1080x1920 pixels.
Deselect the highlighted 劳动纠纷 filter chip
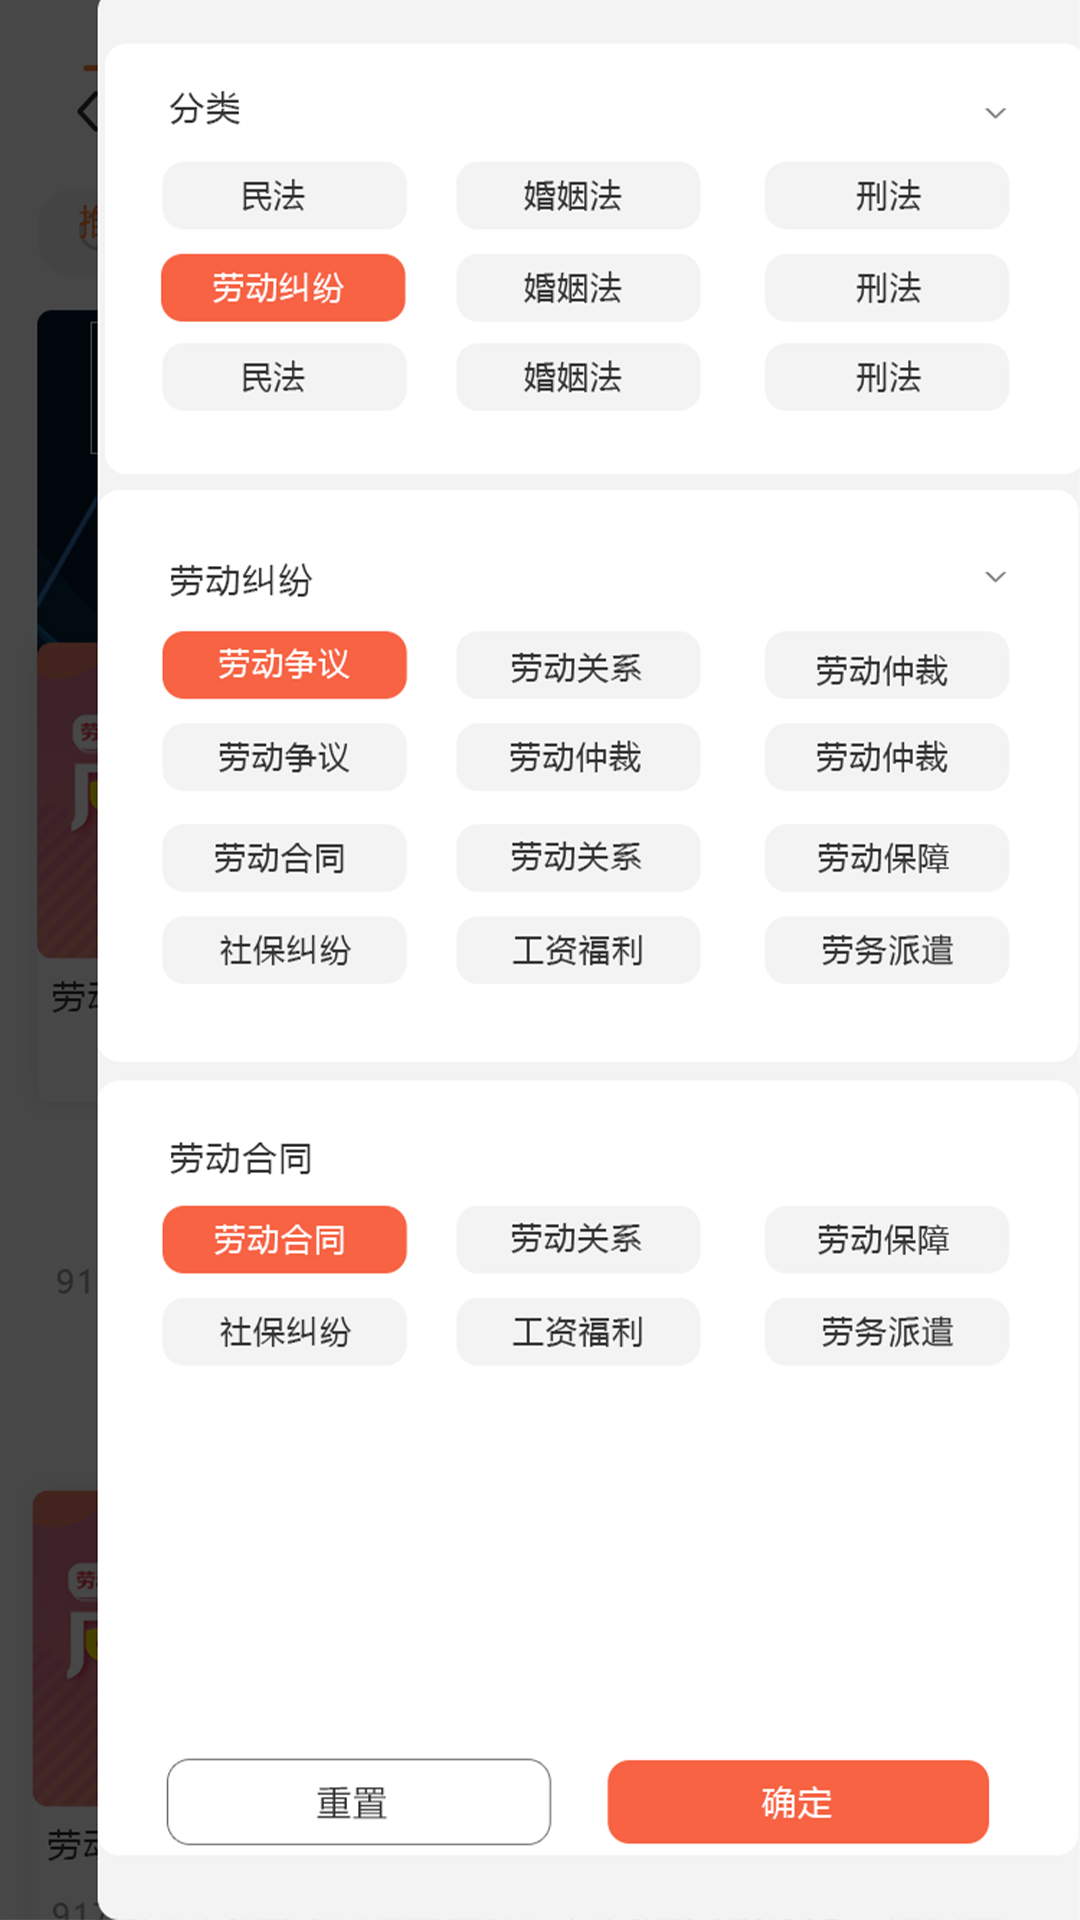[x=283, y=287]
